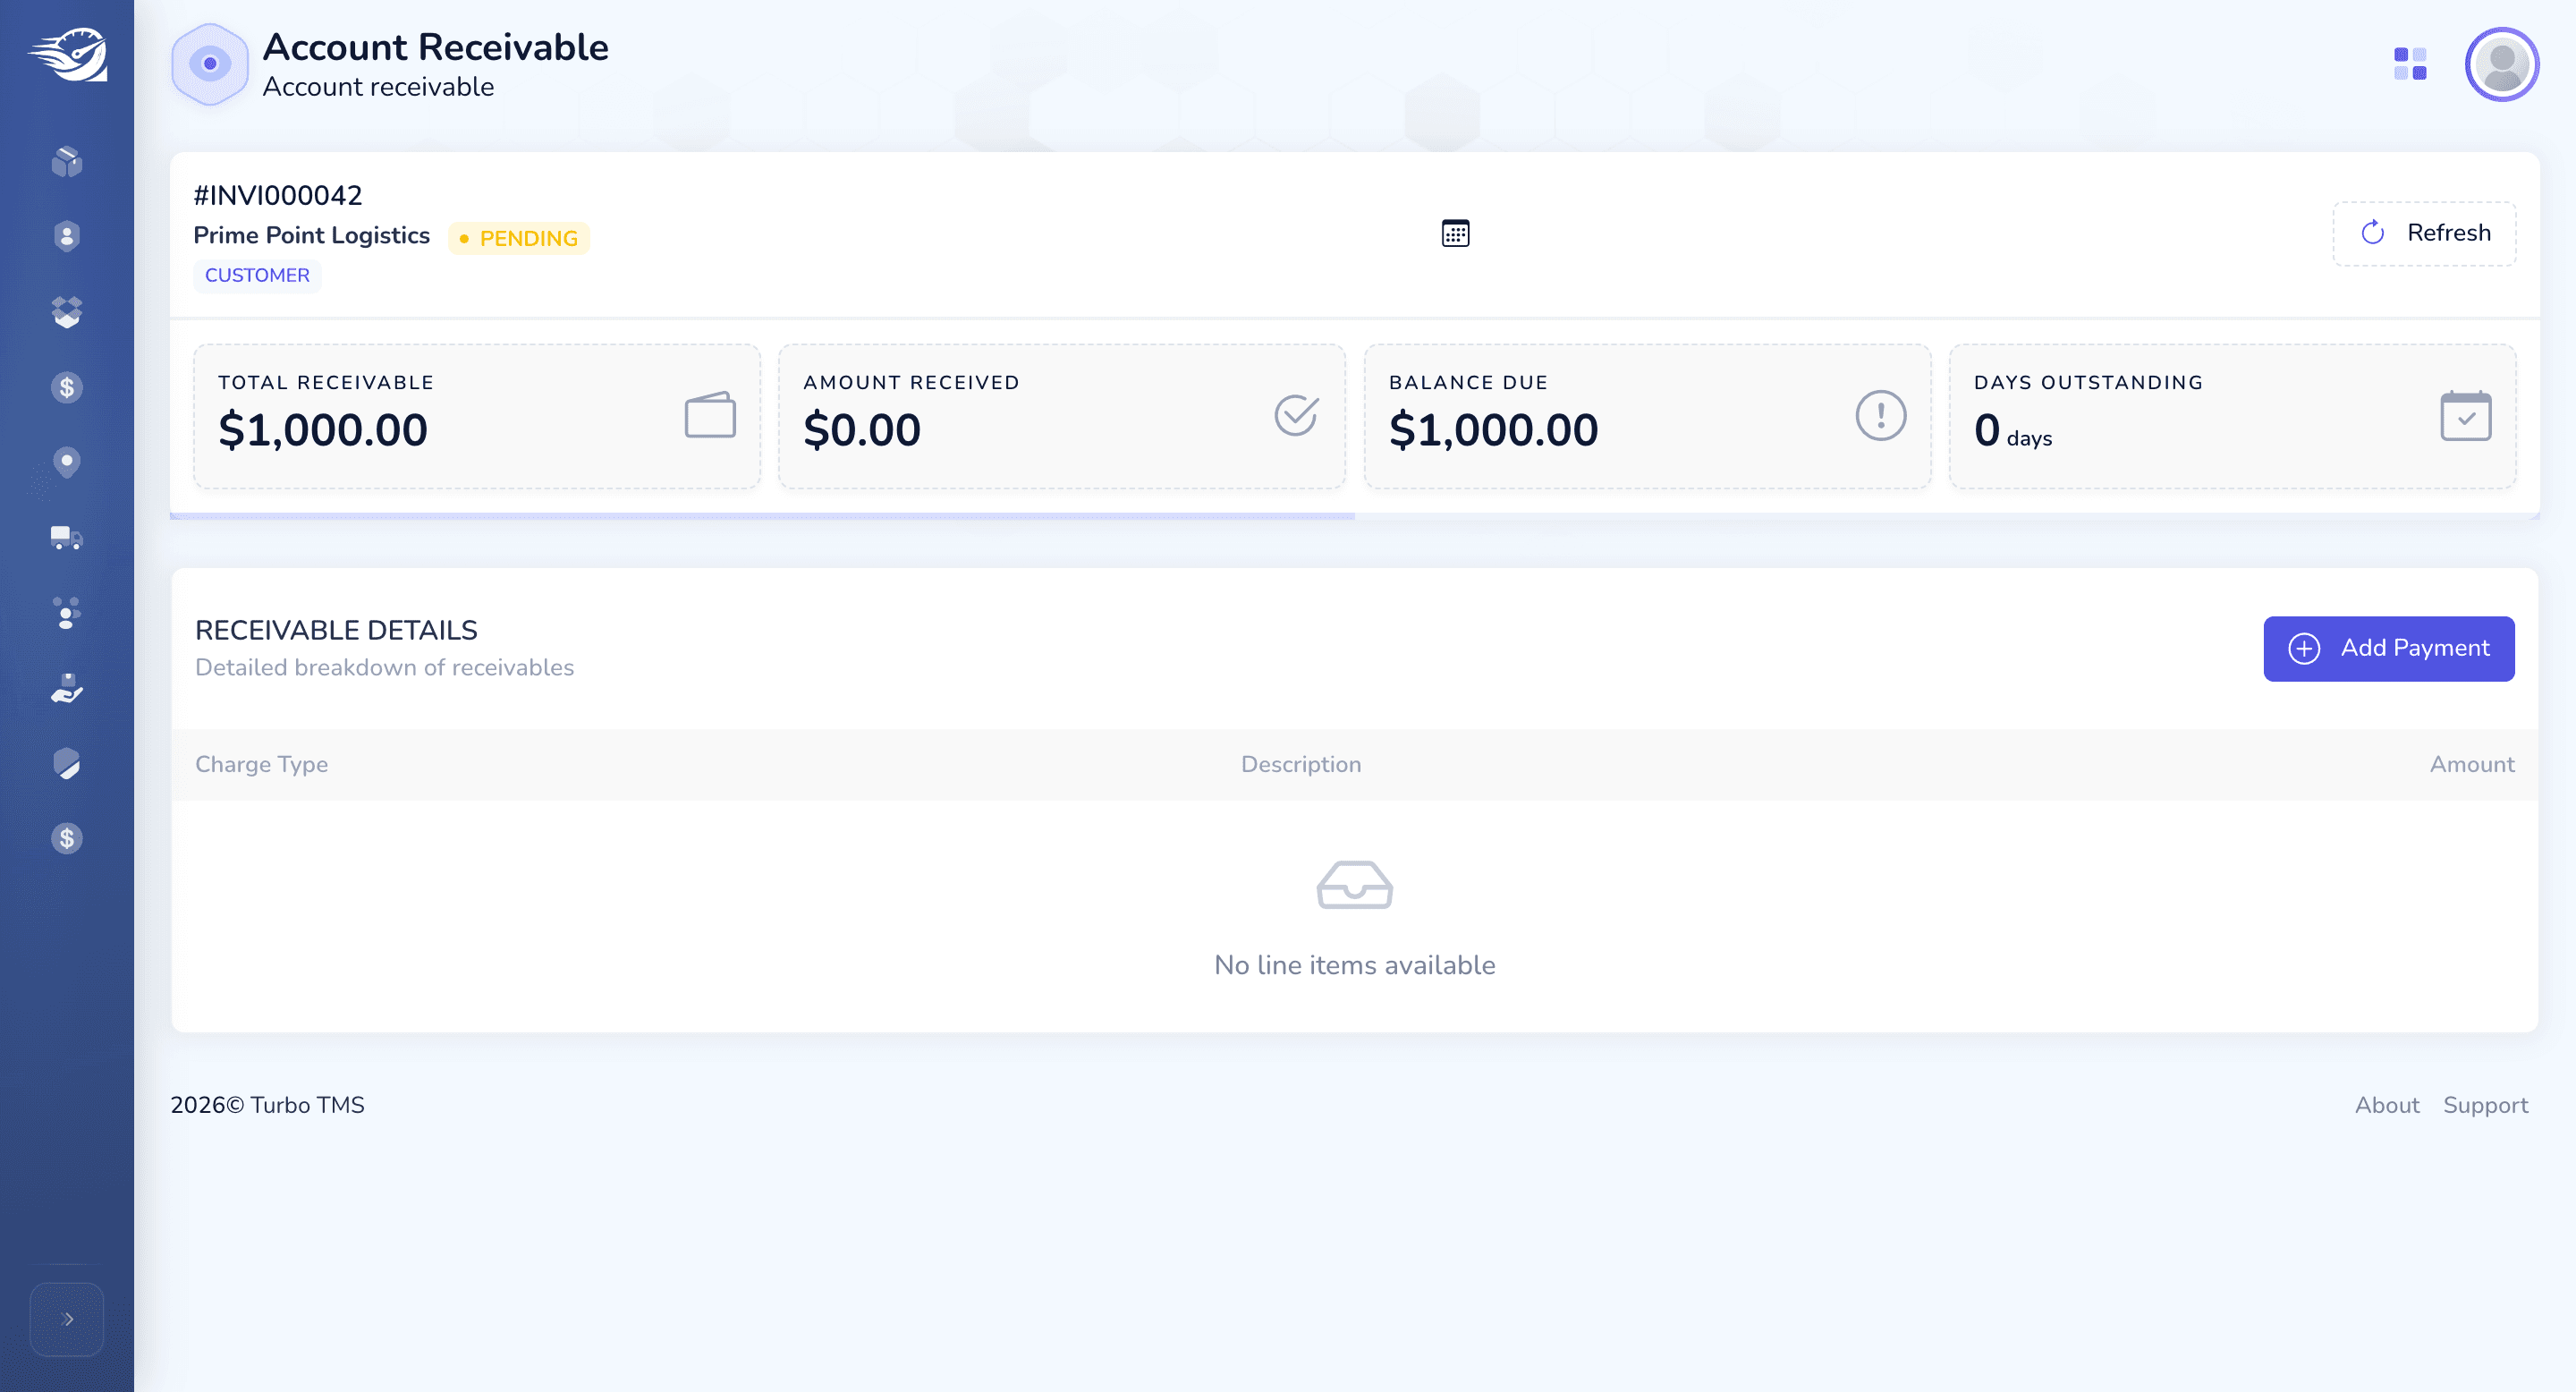
Task: Open the user profile avatar
Action: tap(2501, 64)
